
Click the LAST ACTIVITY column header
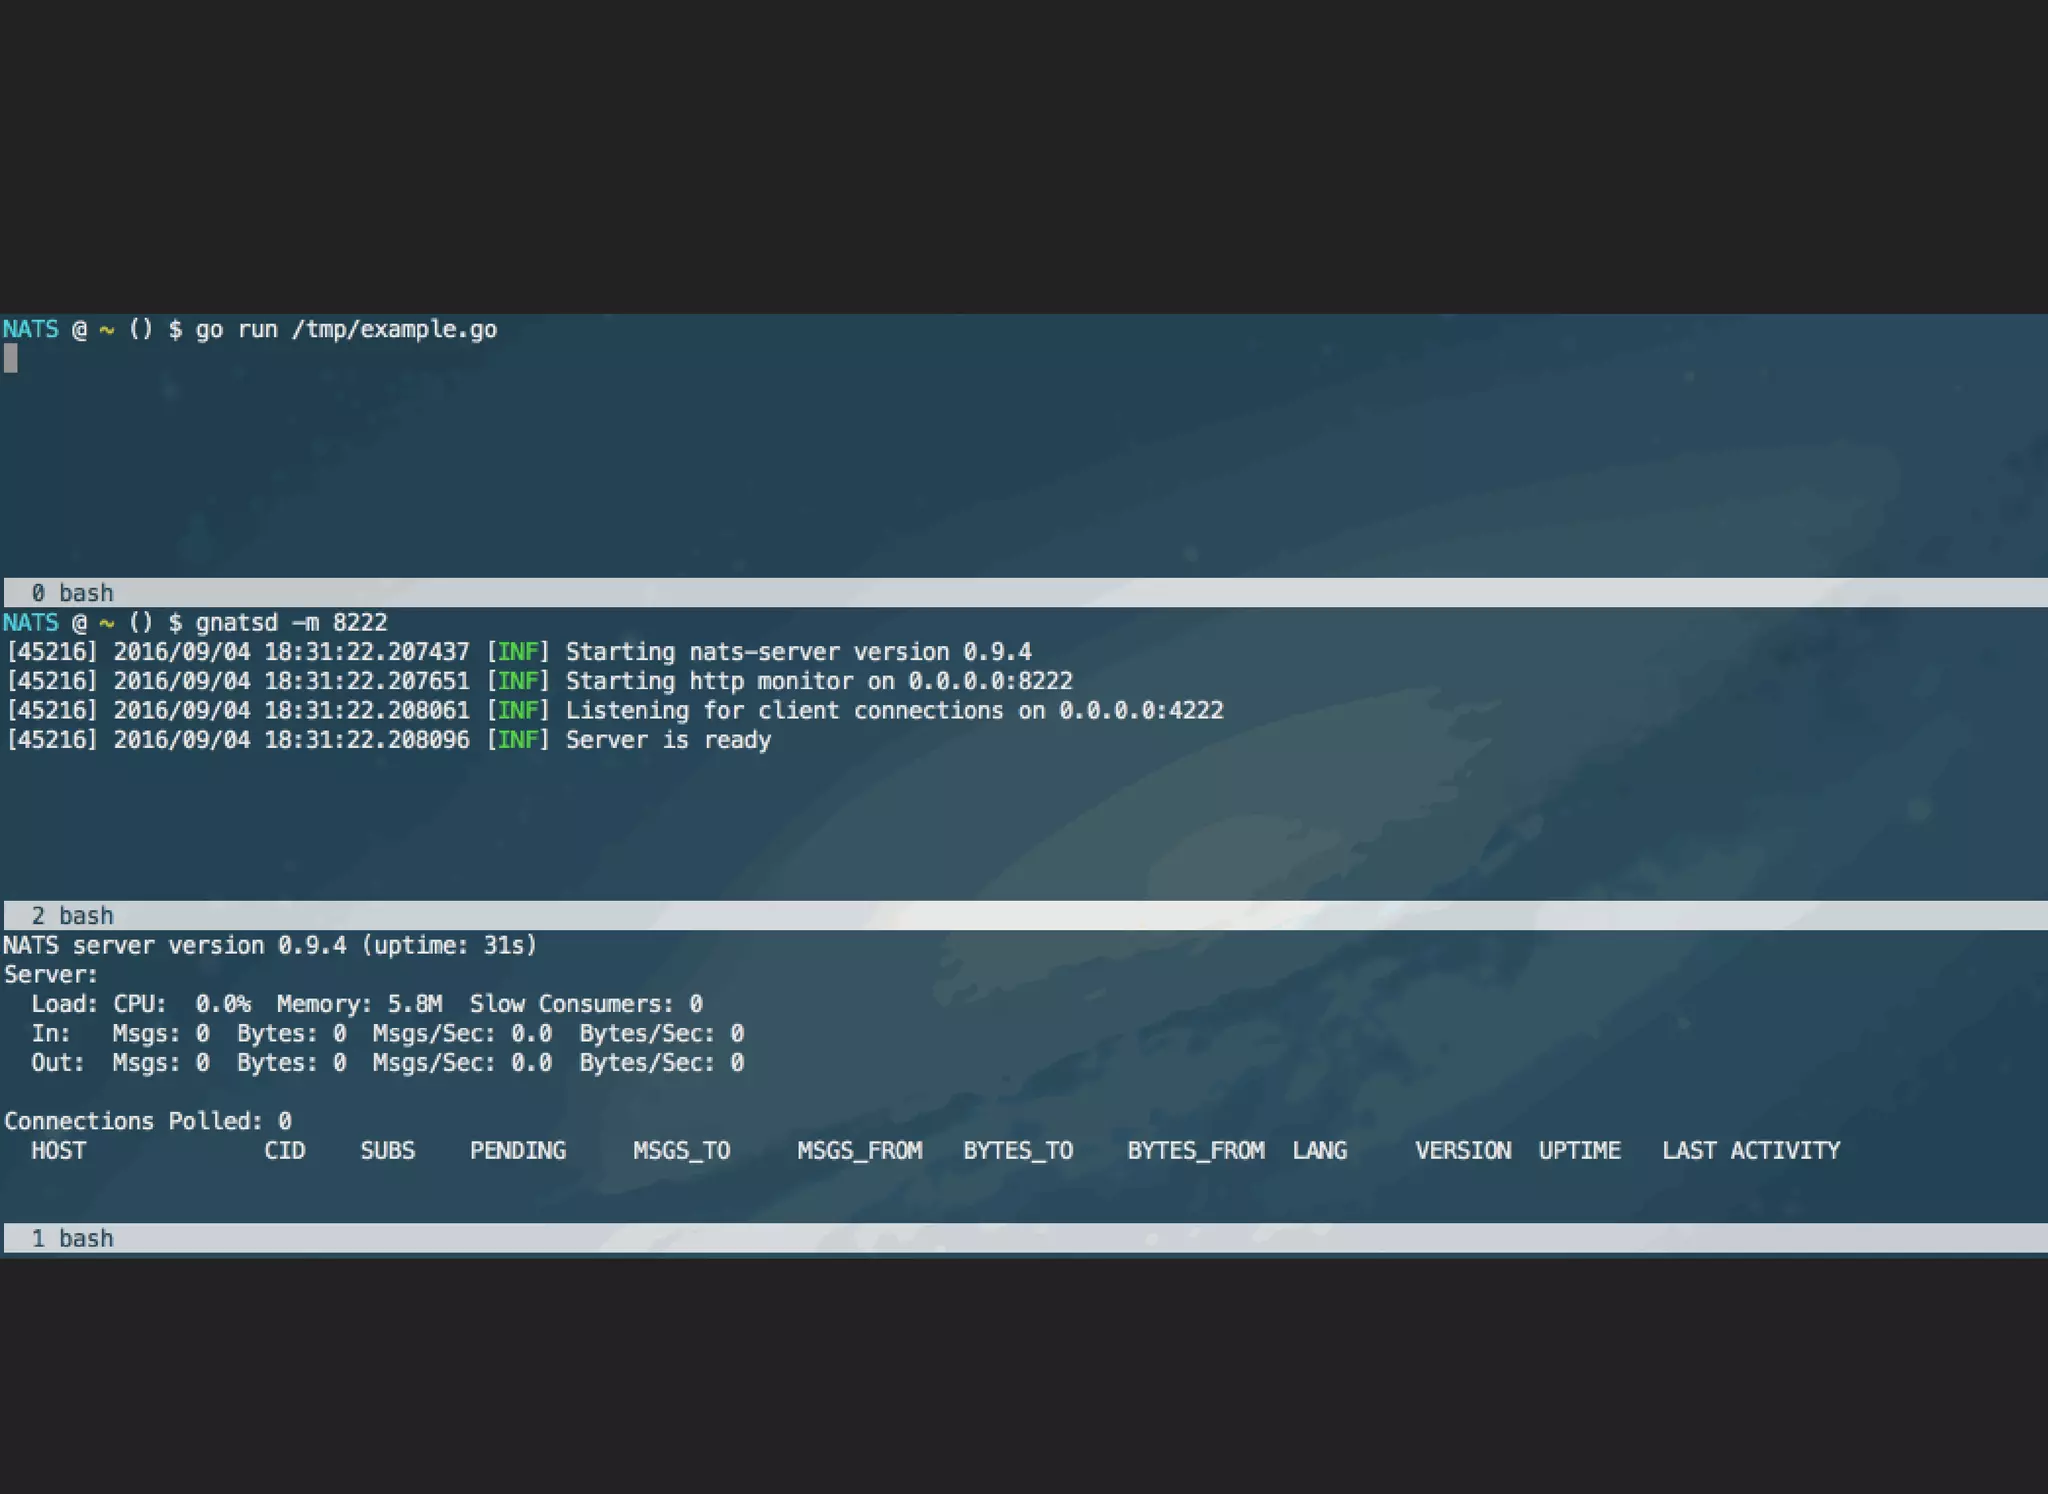coord(1750,1151)
